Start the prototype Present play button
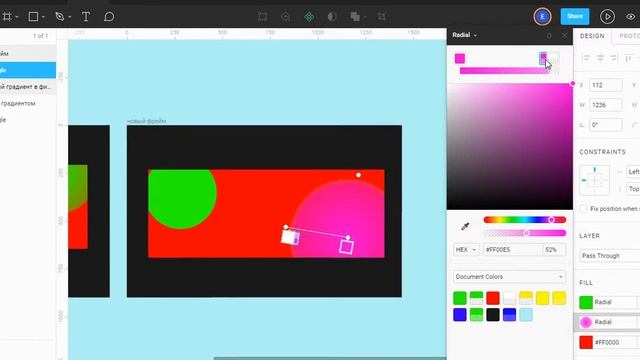 point(607,17)
